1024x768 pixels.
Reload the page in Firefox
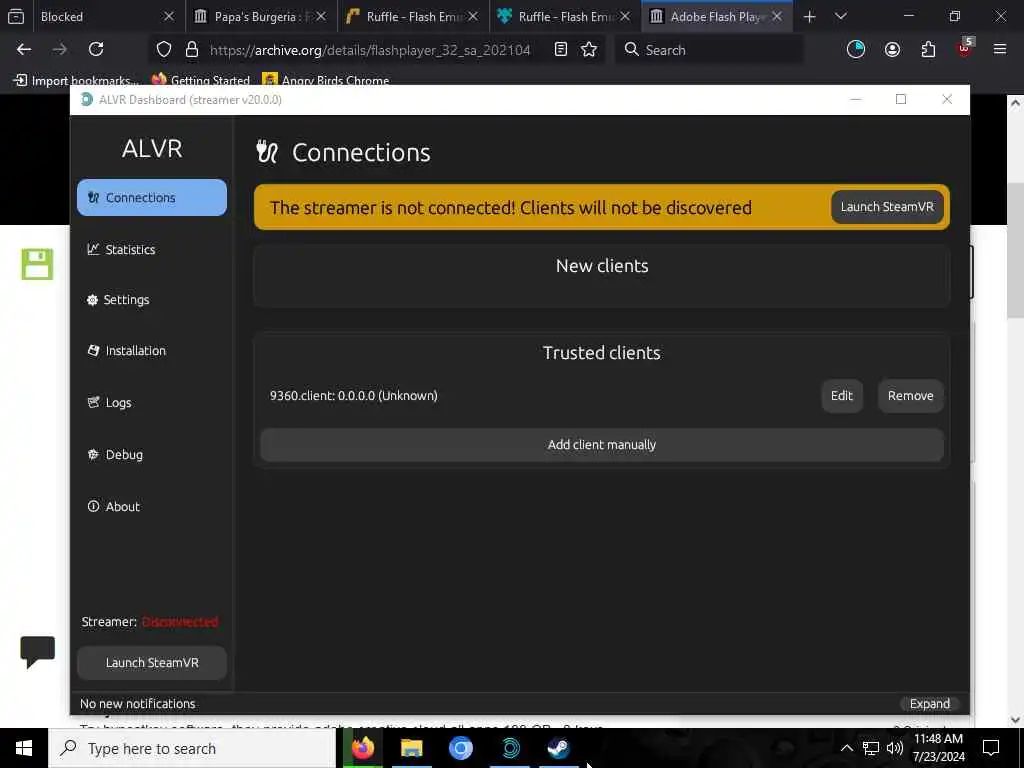tap(96, 50)
